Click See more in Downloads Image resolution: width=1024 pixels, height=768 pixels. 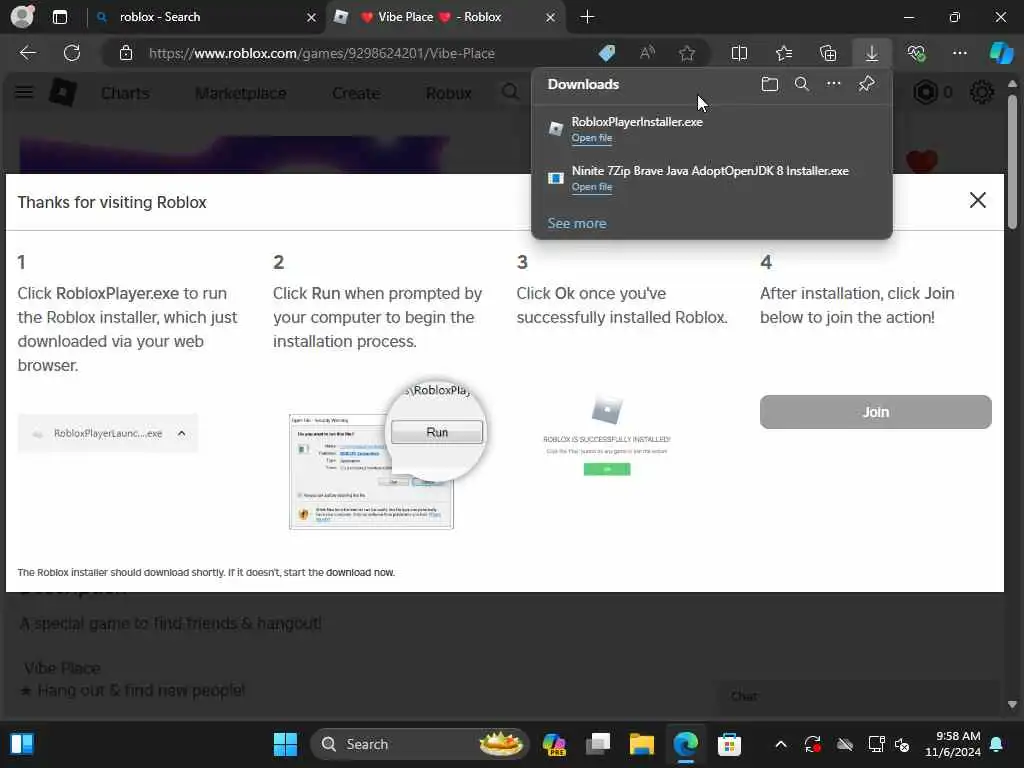[x=577, y=223]
